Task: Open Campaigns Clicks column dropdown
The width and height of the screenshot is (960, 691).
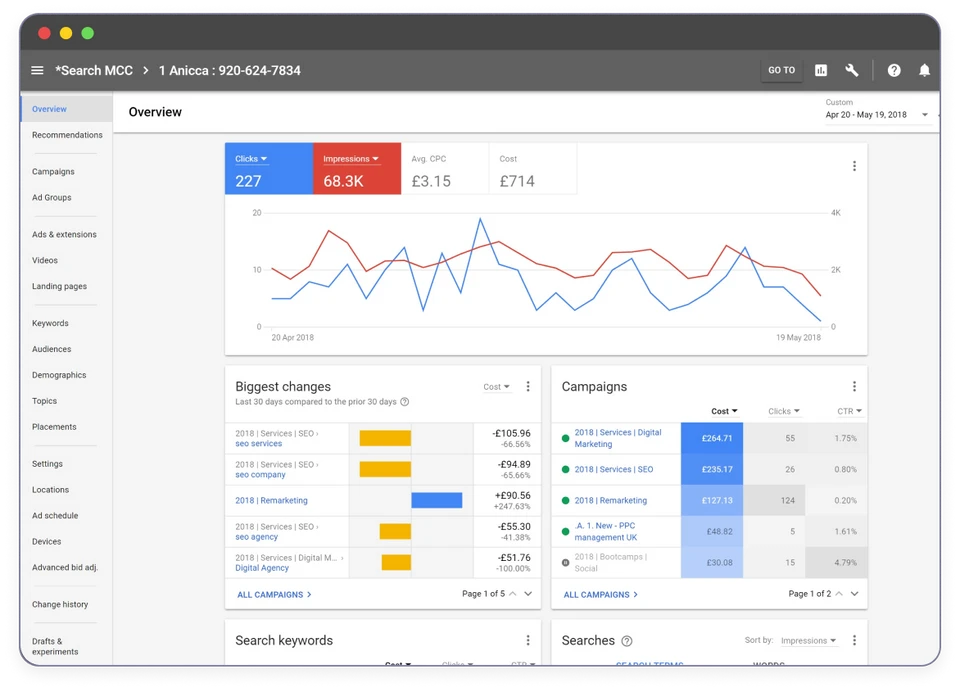Action: tap(784, 411)
